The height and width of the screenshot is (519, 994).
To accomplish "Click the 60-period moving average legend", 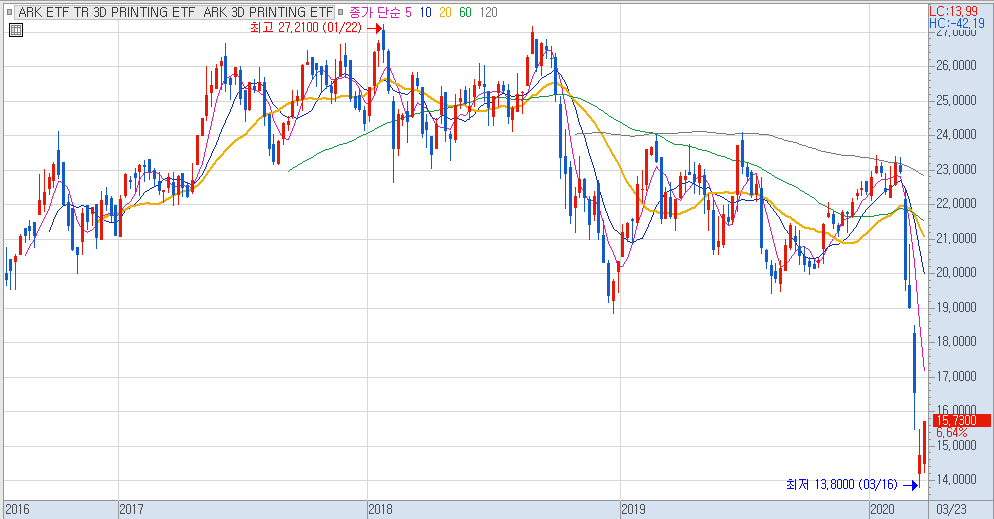I will (465, 12).
